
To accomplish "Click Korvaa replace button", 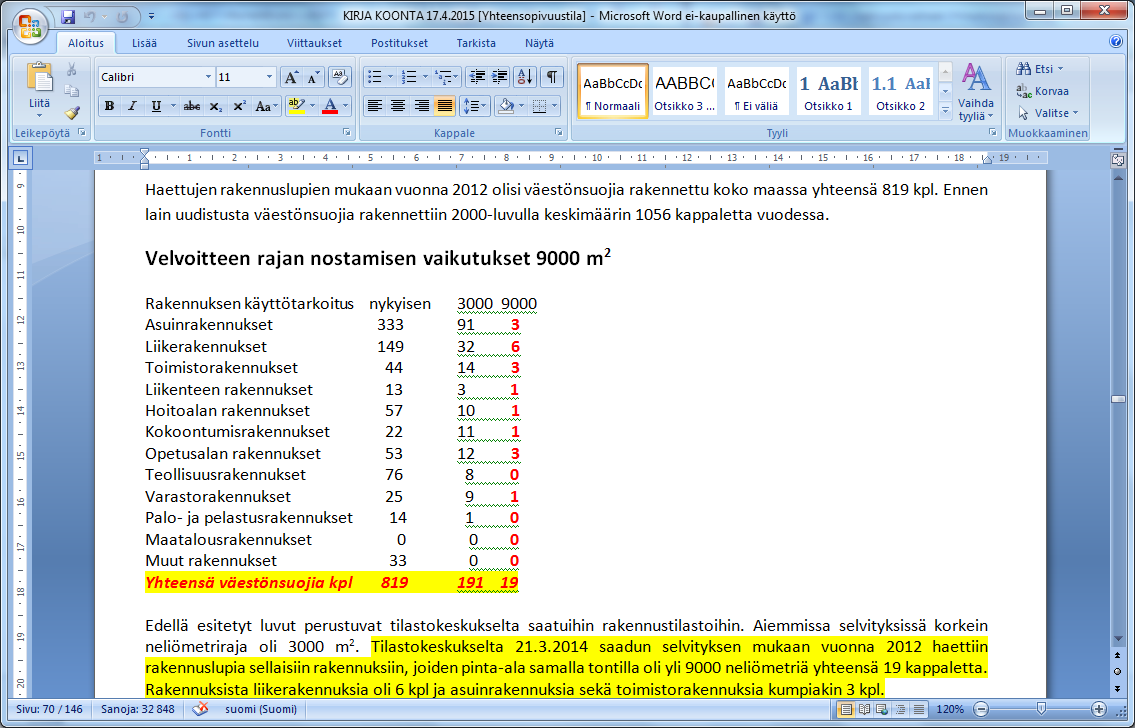I will 1042,90.
